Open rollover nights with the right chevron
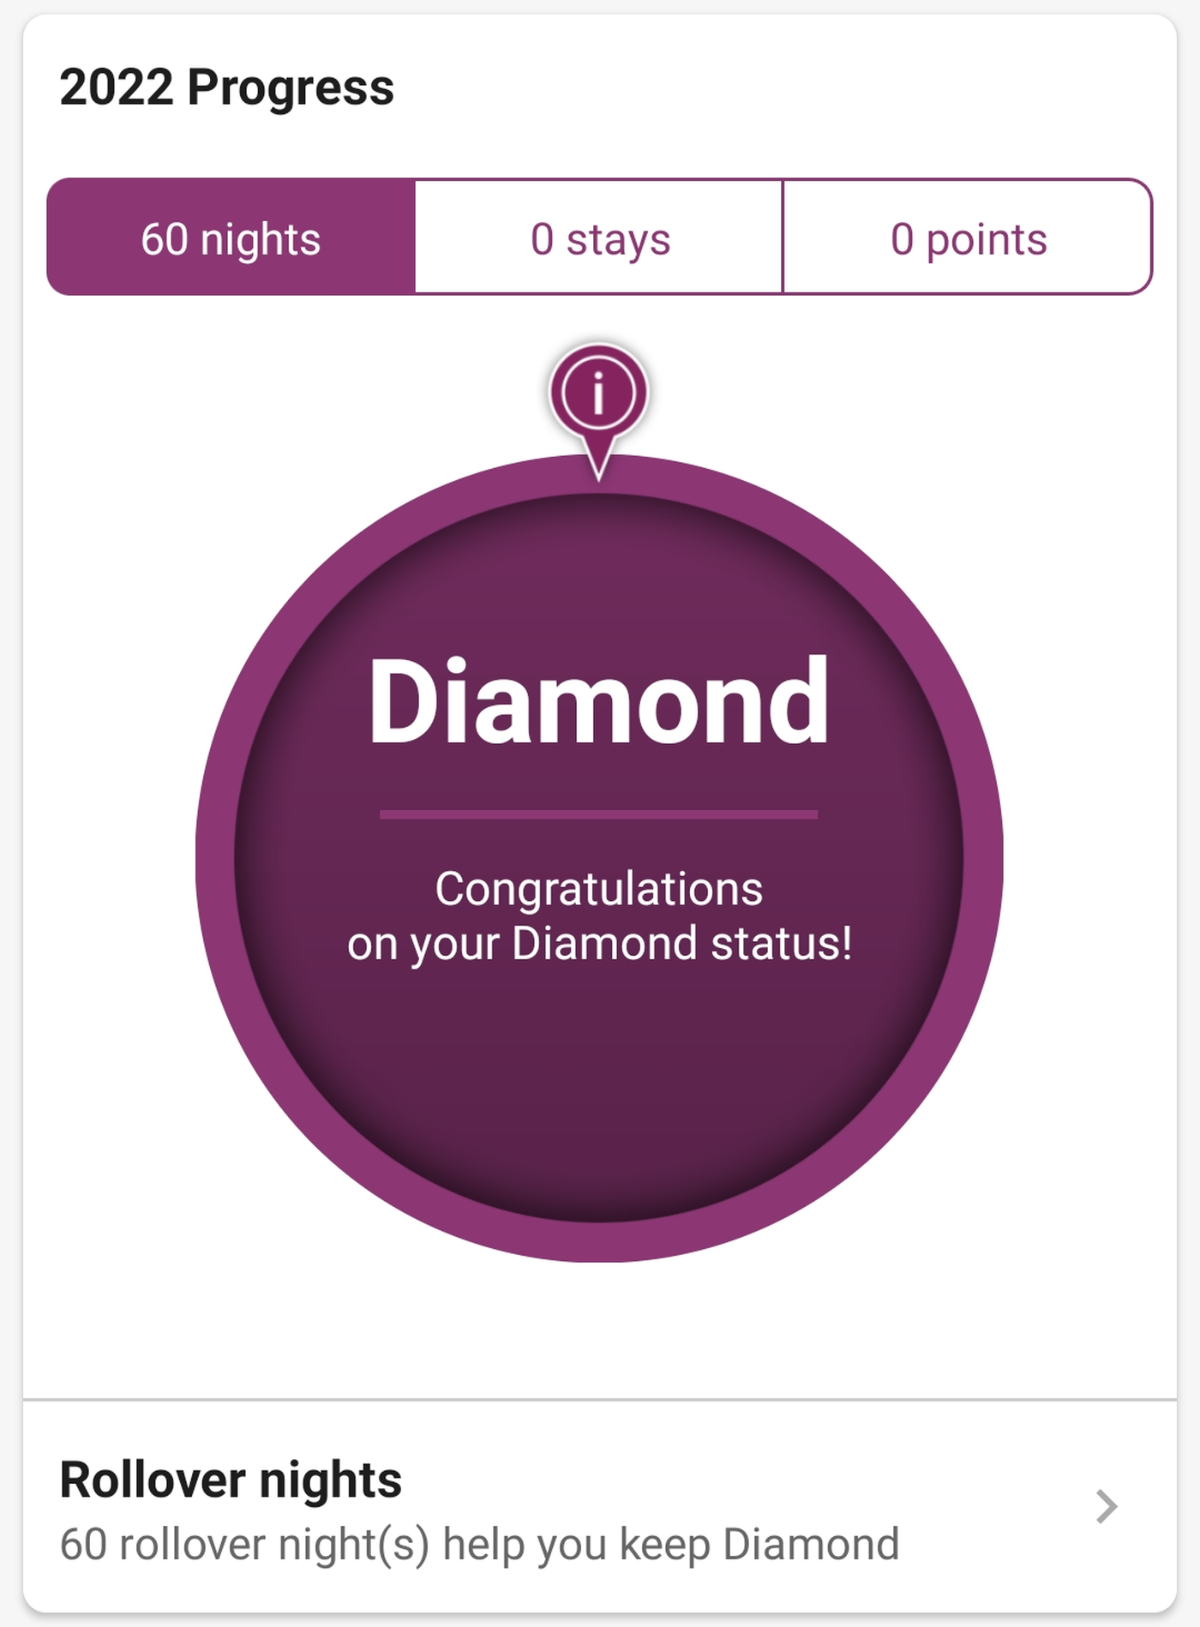Image resolution: width=1200 pixels, height=1627 pixels. coord(1106,1506)
